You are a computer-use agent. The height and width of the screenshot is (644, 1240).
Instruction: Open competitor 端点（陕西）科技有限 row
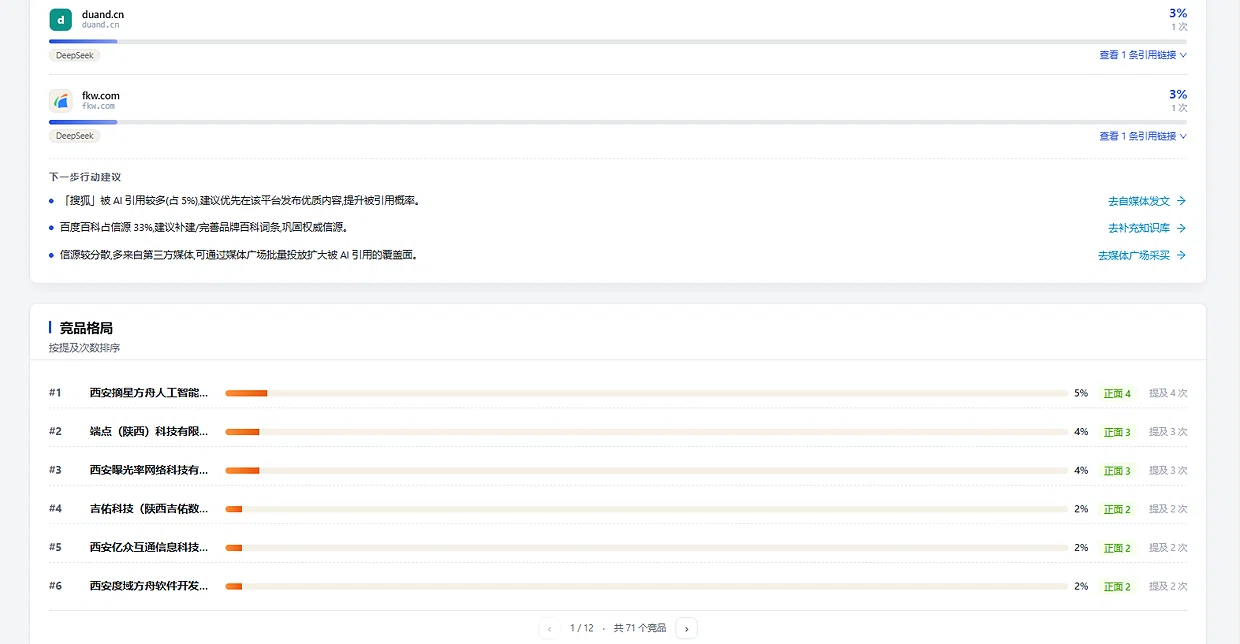click(x=618, y=432)
